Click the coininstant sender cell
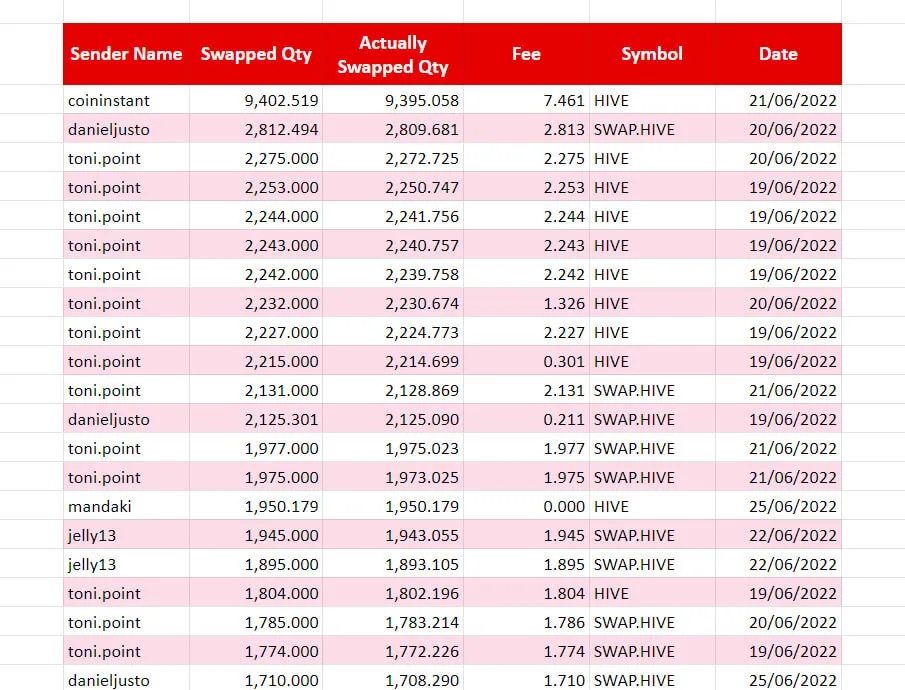The width and height of the screenshot is (905, 690). 126,100
